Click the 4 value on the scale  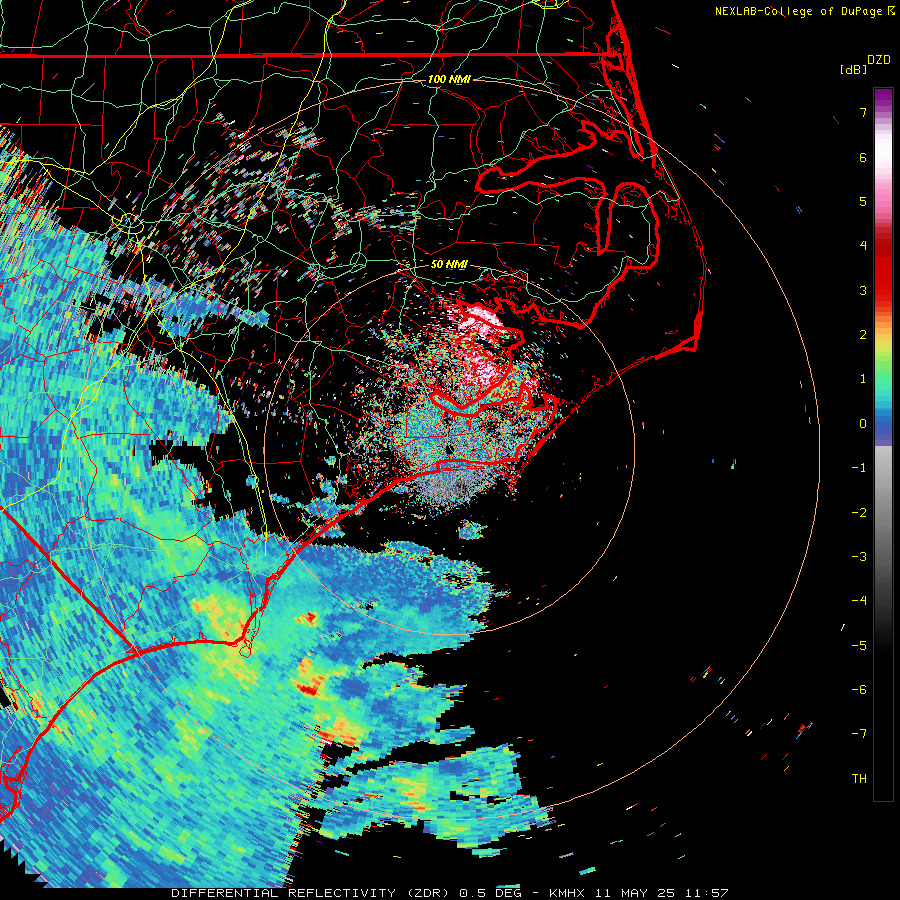(x=863, y=246)
